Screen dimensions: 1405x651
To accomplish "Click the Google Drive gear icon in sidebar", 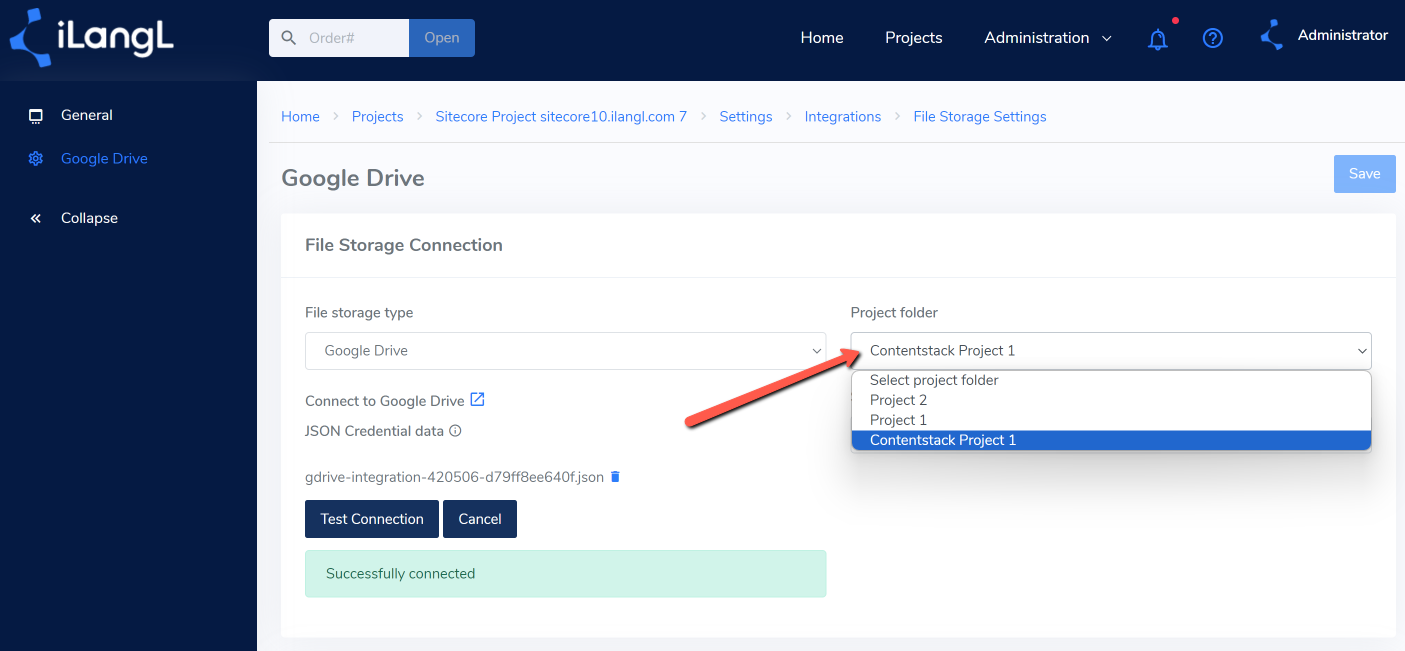I will (36, 159).
